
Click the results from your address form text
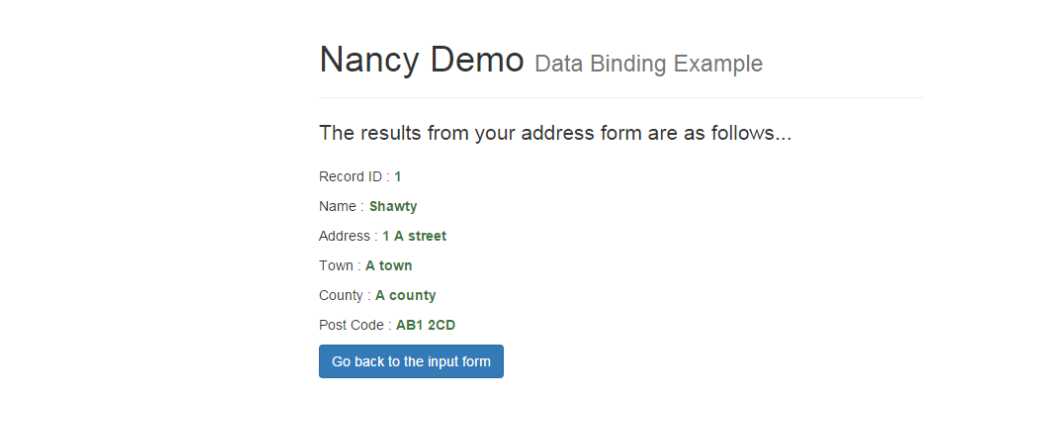coord(555,133)
